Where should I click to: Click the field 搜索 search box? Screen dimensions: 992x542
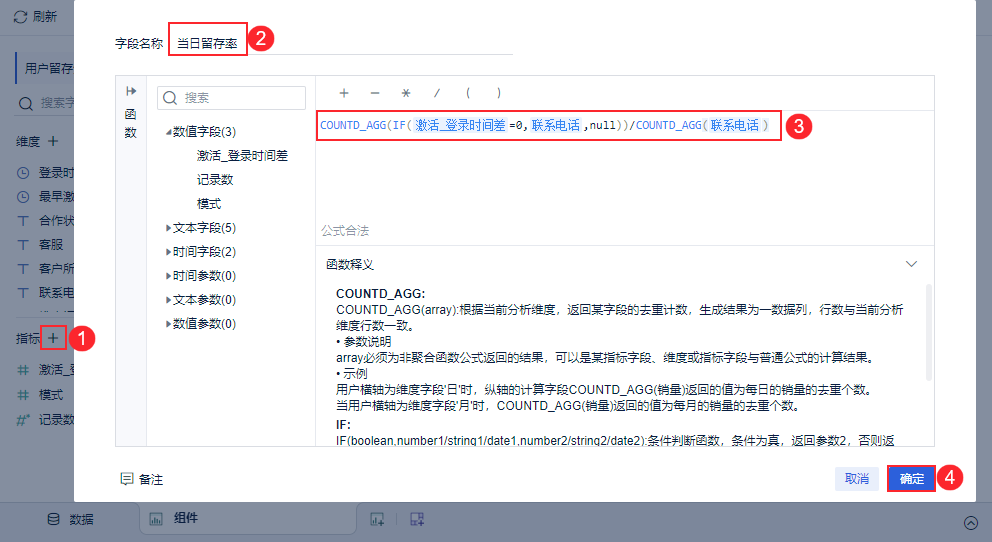coord(232,98)
